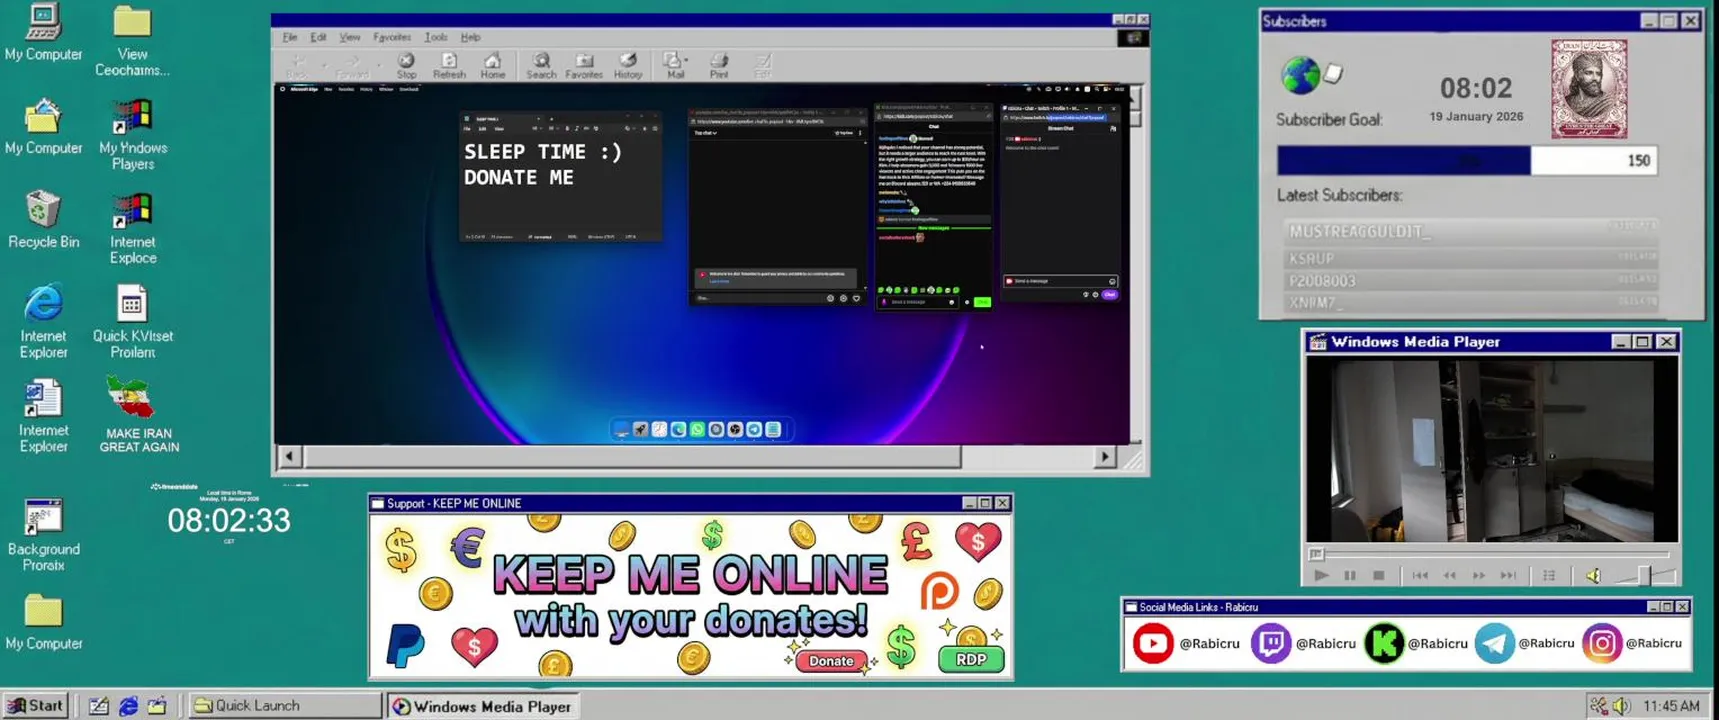This screenshot has height=720, width=1719.
Task: Open the Background Proratx icon
Action: tap(43, 517)
